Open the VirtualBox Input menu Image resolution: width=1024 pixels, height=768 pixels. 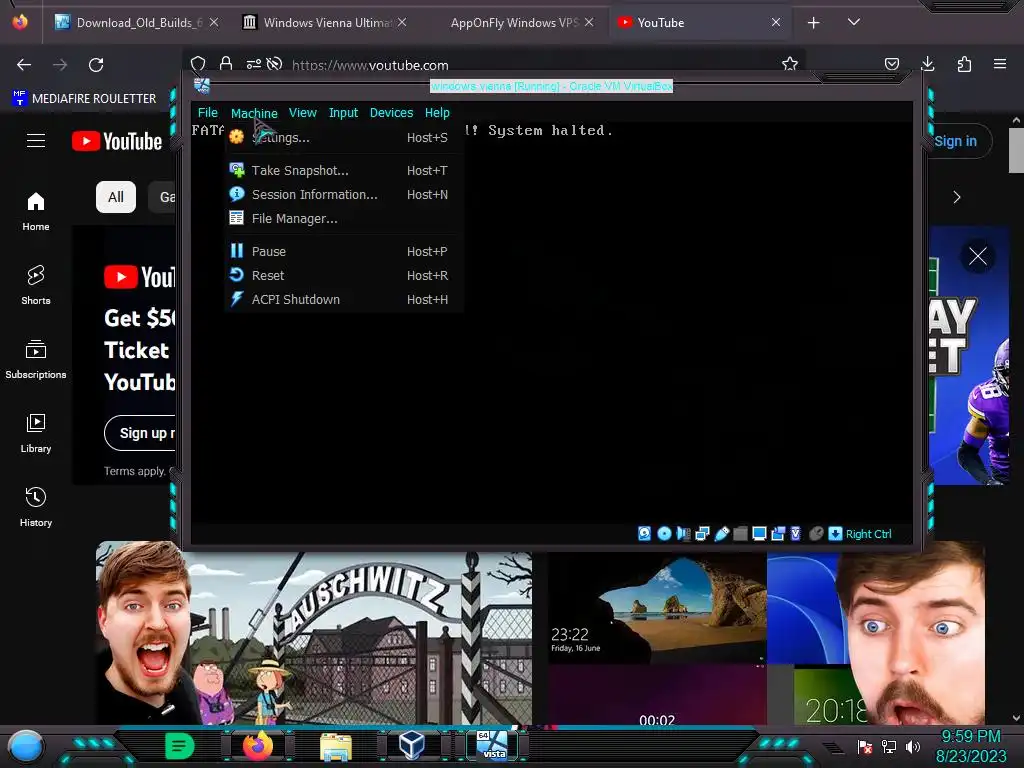pos(343,112)
